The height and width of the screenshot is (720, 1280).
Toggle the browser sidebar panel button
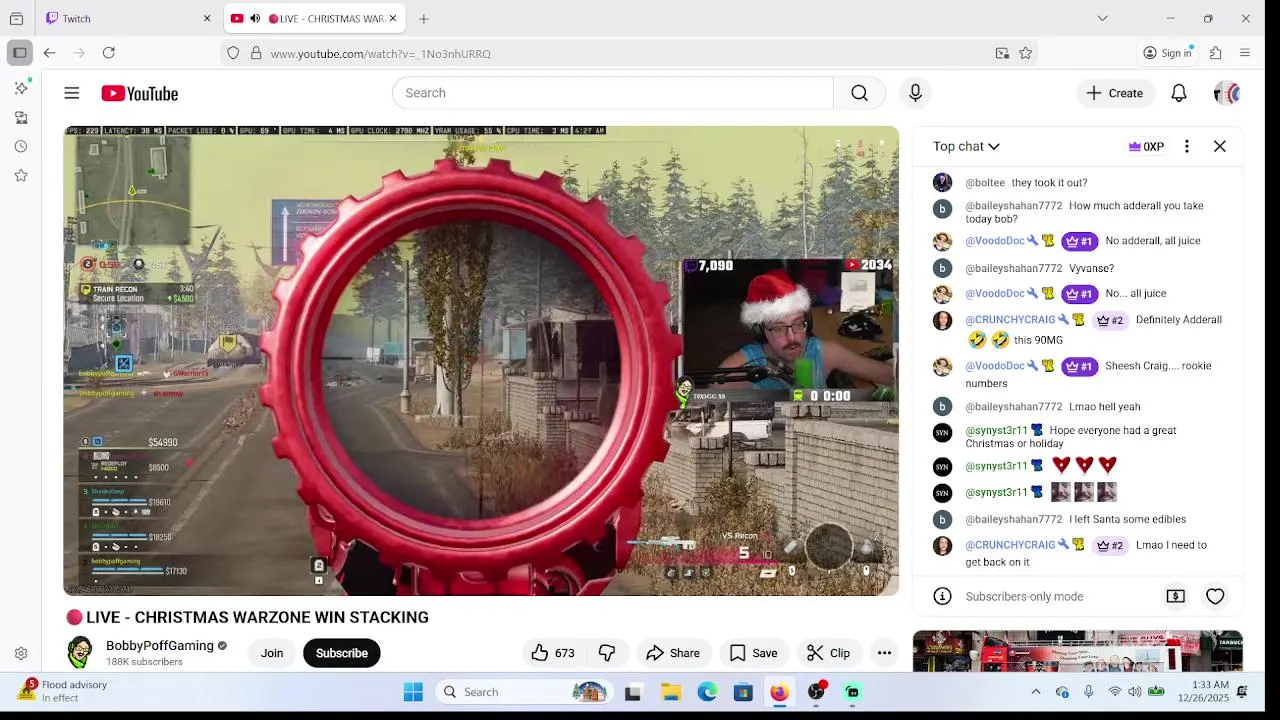pos(19,53)
